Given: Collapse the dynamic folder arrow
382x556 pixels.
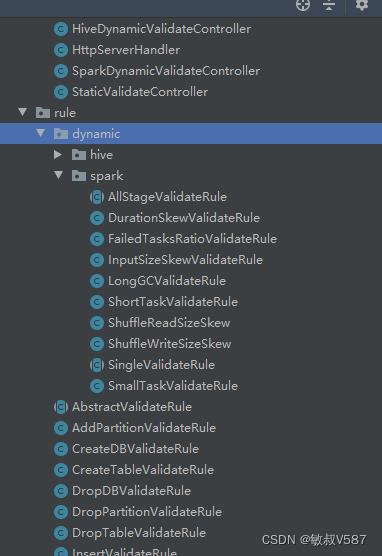Looking at the screenshot, I should pyautogui.click(x=41, y=133).
